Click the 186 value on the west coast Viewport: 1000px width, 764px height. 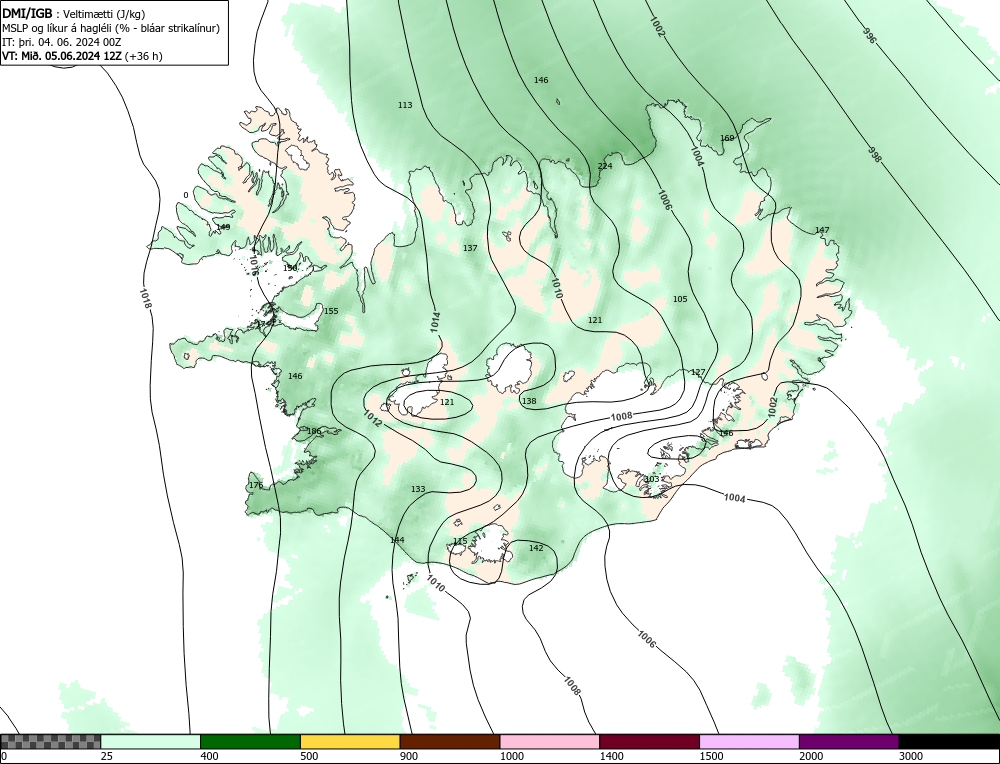[x=314, y=432]
